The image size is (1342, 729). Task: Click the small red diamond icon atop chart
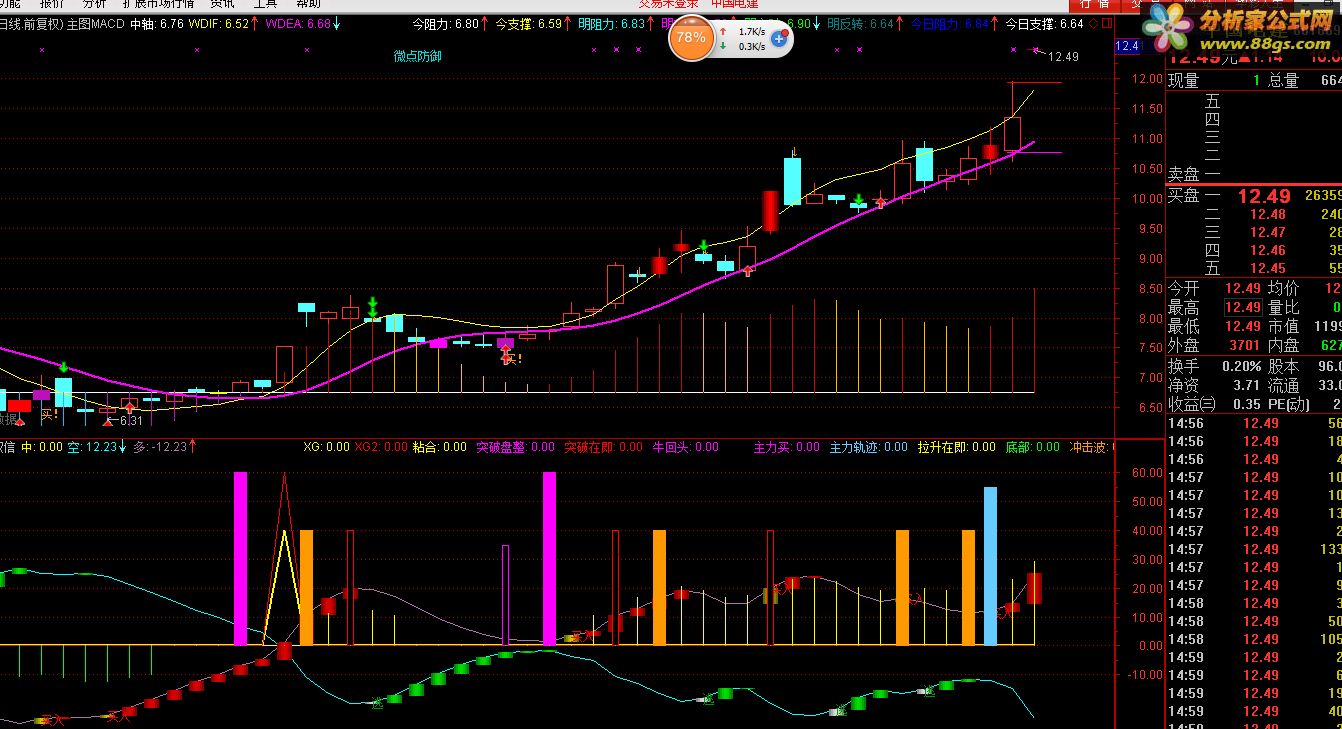[1092, 23]
